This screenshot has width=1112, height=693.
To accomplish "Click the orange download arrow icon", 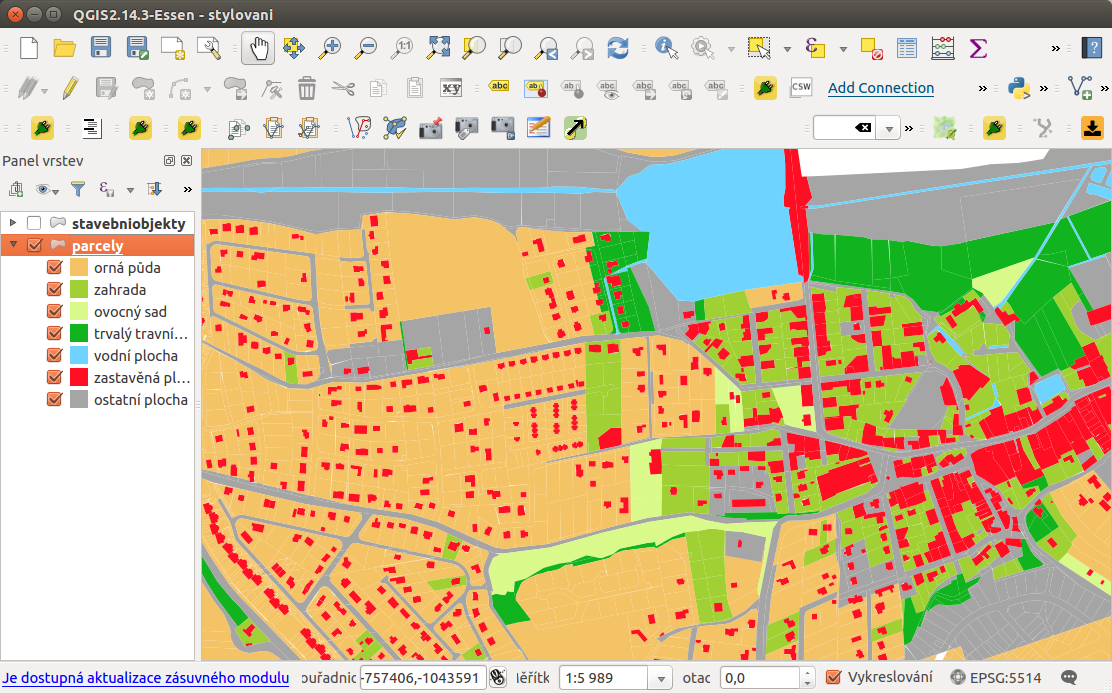I will (1092, 128).
